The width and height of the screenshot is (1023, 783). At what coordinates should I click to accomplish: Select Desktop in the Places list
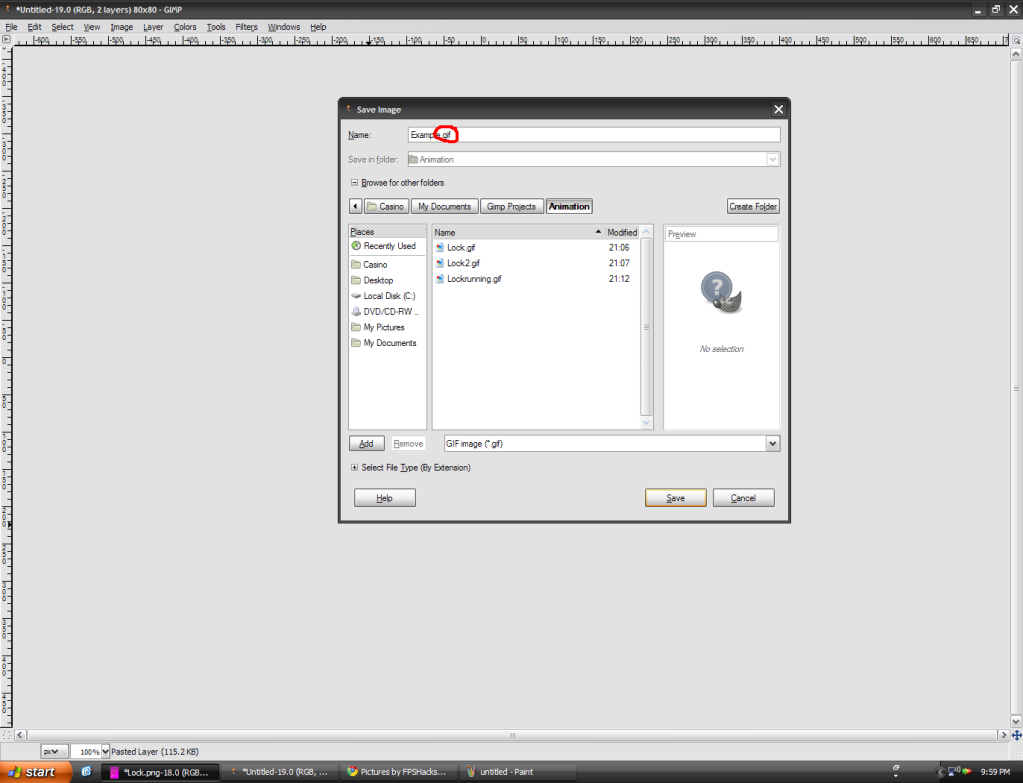coord(378,280)
